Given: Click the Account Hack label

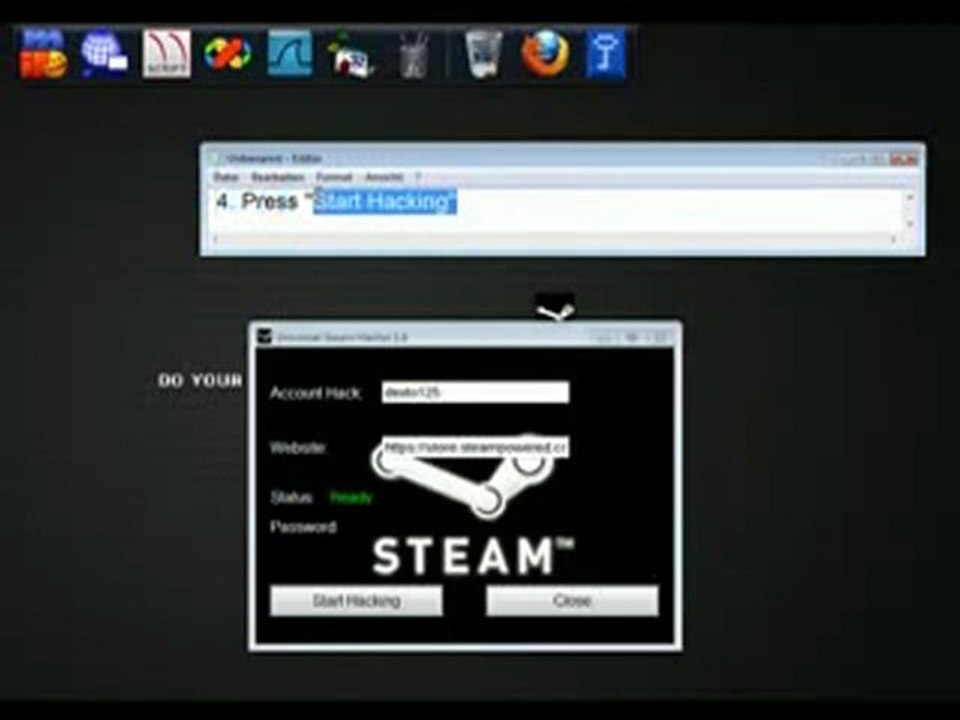Looking at the screenshot, I should coord(315,392).
